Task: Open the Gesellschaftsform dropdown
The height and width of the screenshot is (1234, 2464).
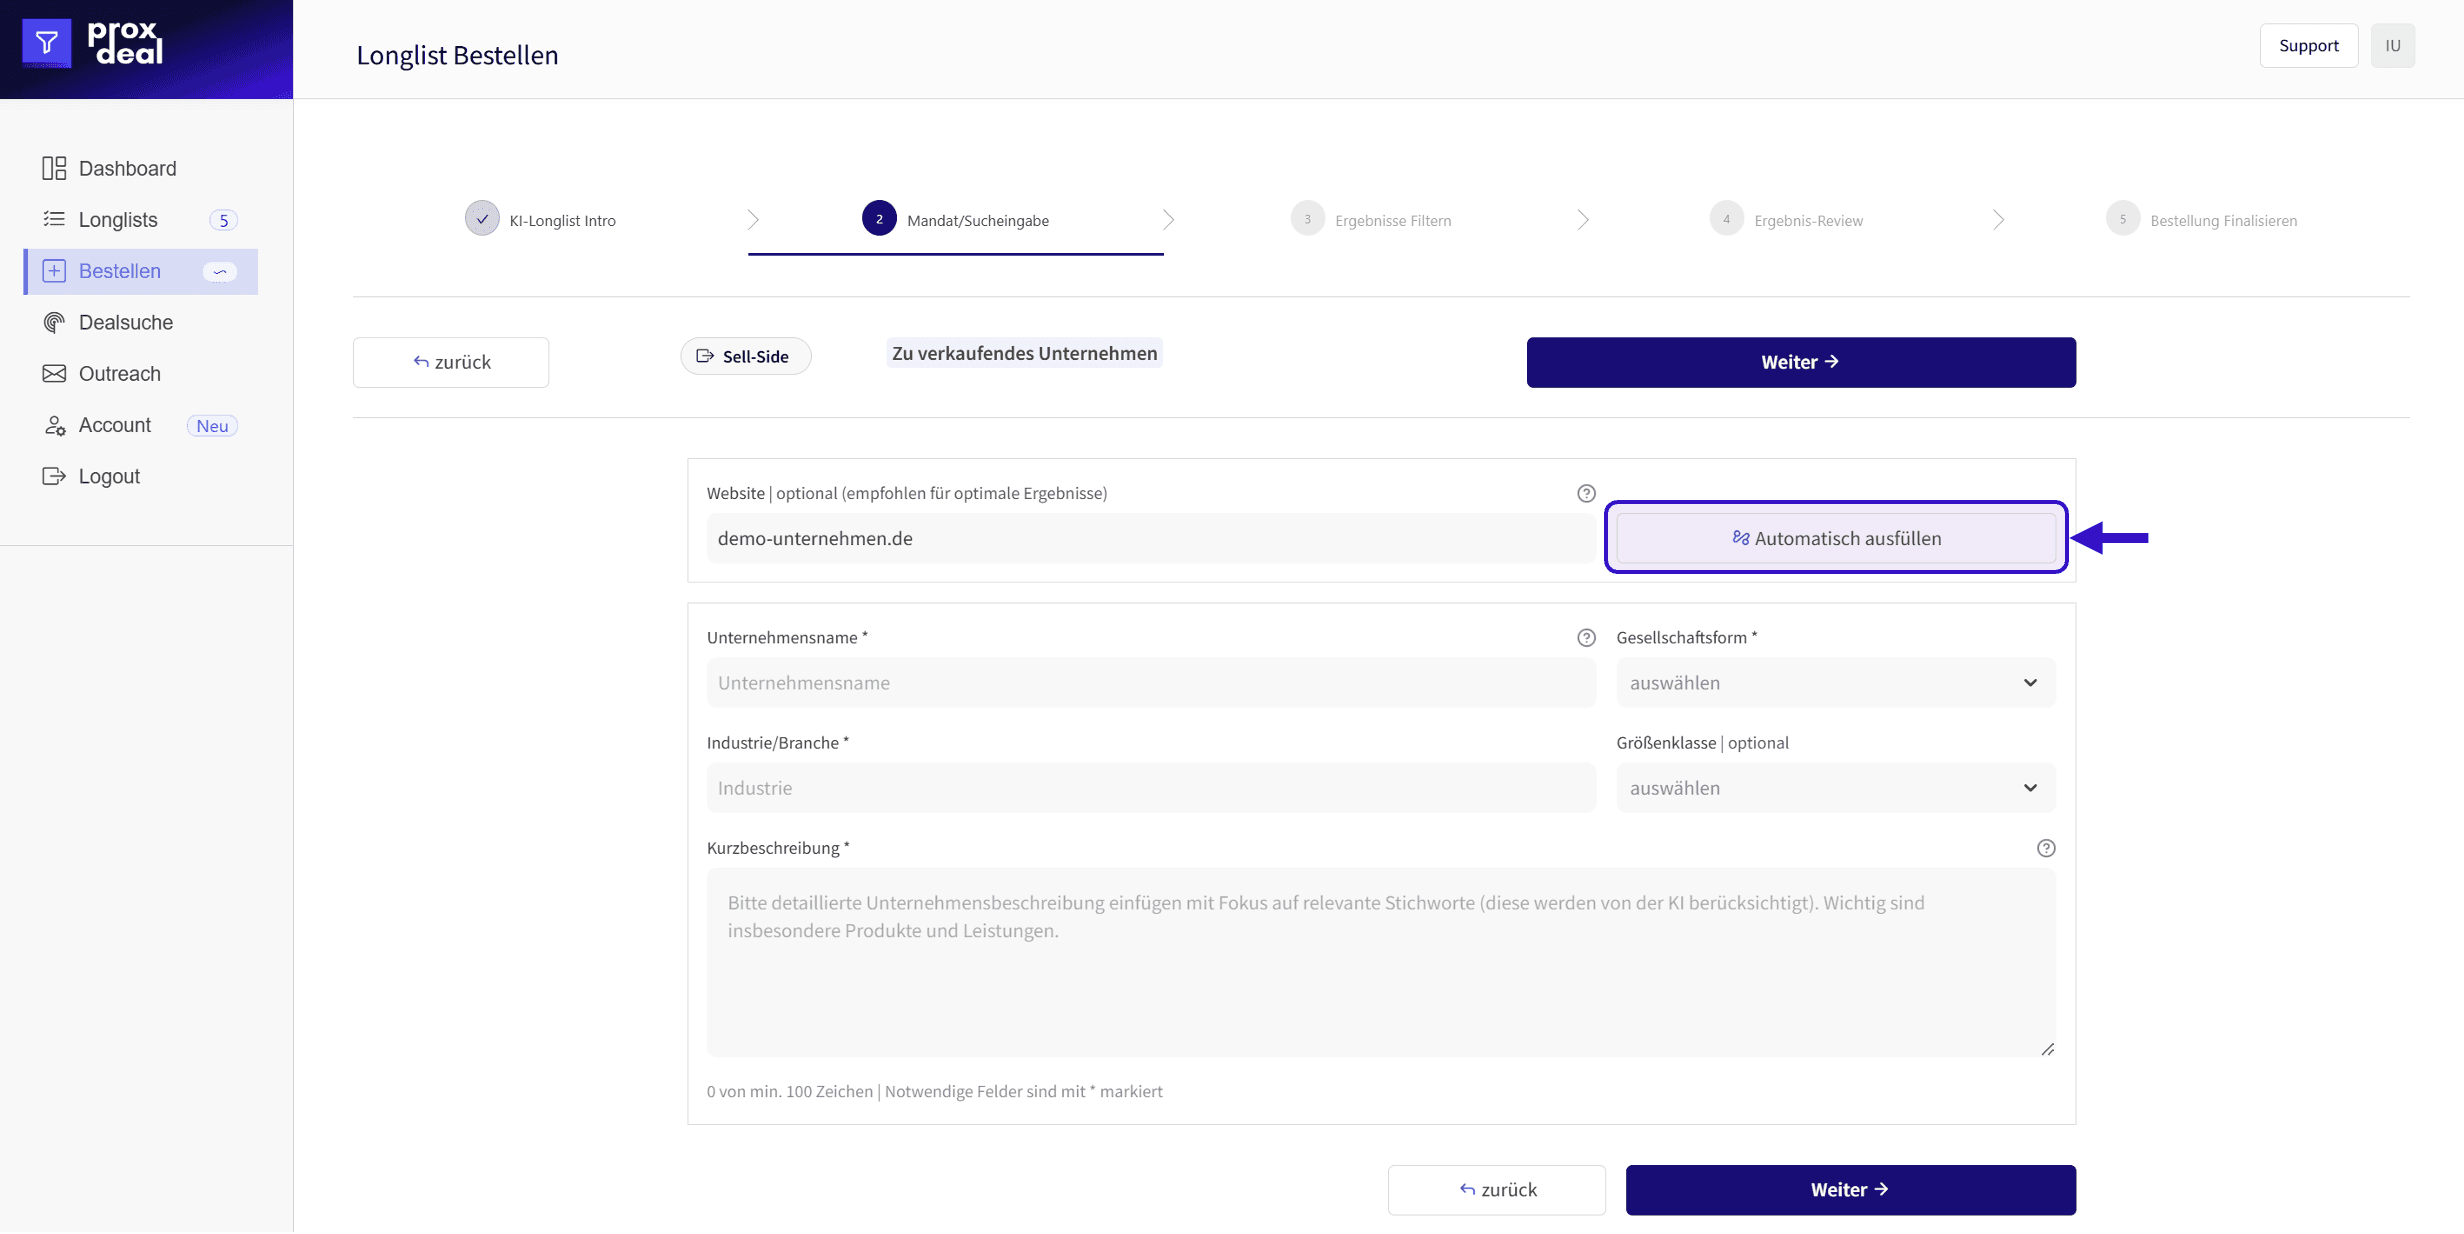Action: coord(1836,683)
